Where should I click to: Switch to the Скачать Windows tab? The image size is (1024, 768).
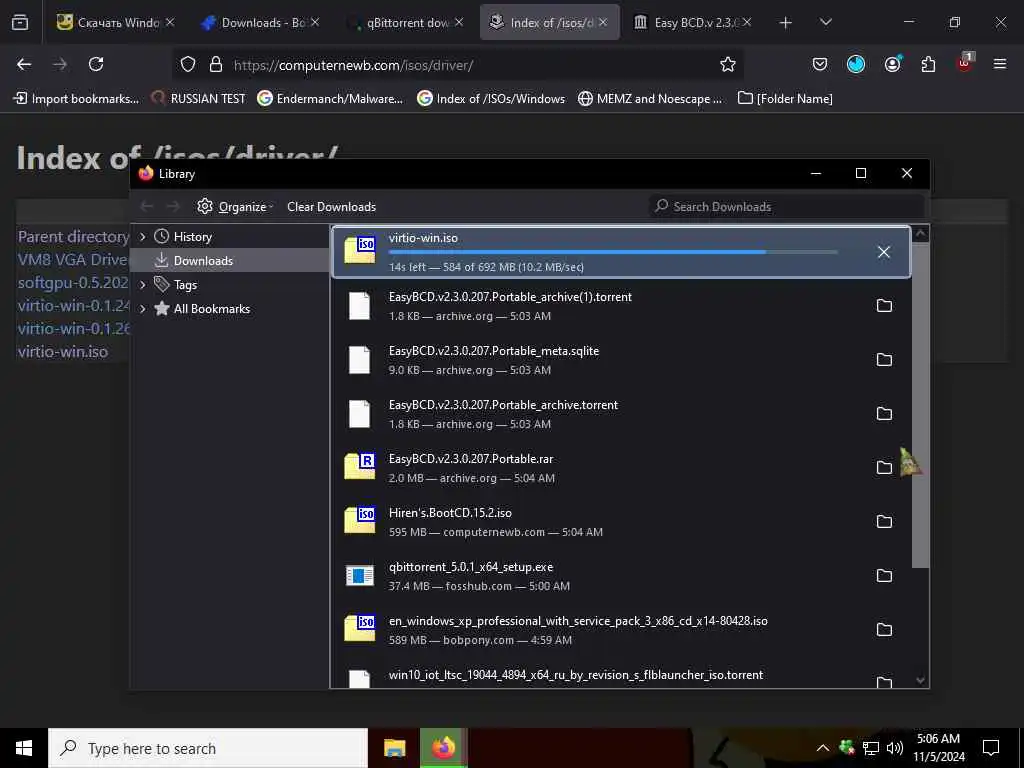116,22
